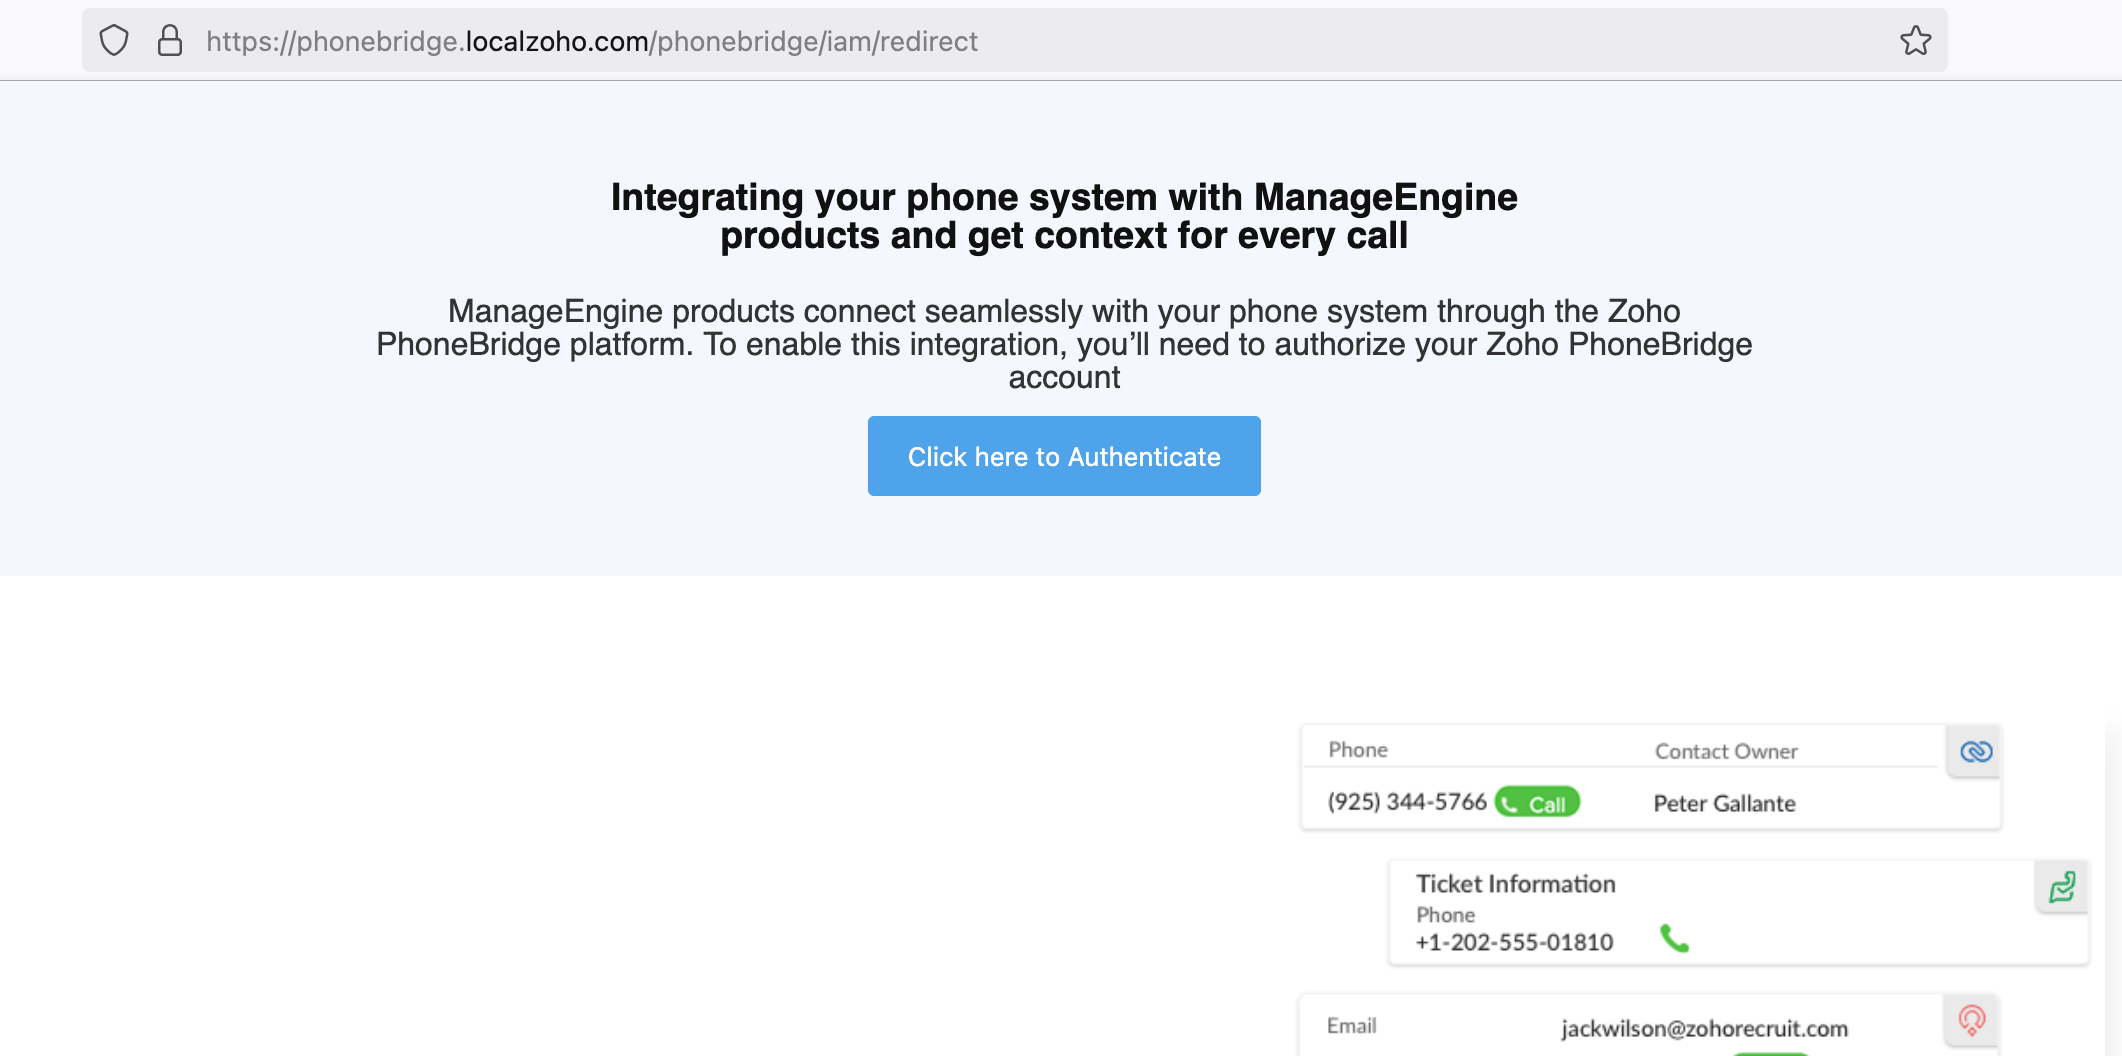Click the email jackwilson@zohorecruit.com

(x=1704, y=1028)
